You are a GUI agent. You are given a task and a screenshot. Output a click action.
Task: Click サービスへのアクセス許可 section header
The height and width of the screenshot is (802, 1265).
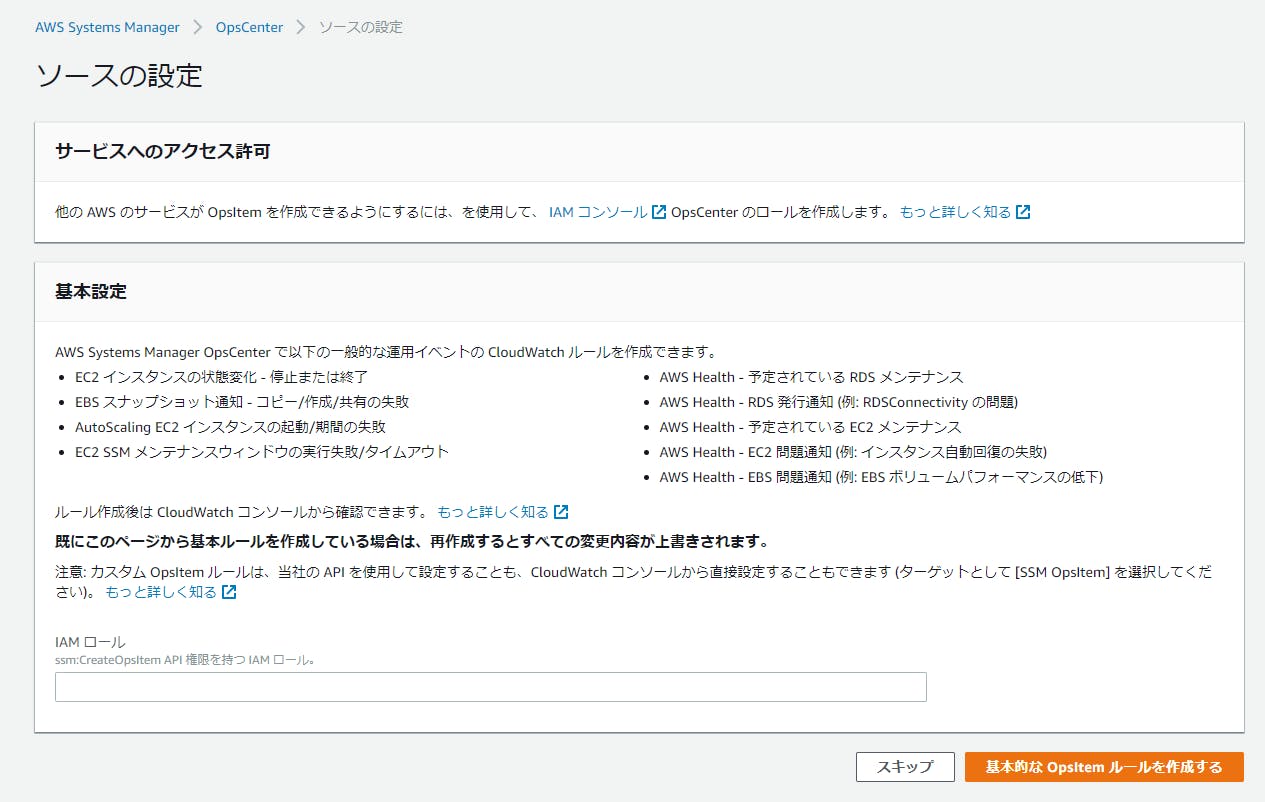[x=163, y=152]
